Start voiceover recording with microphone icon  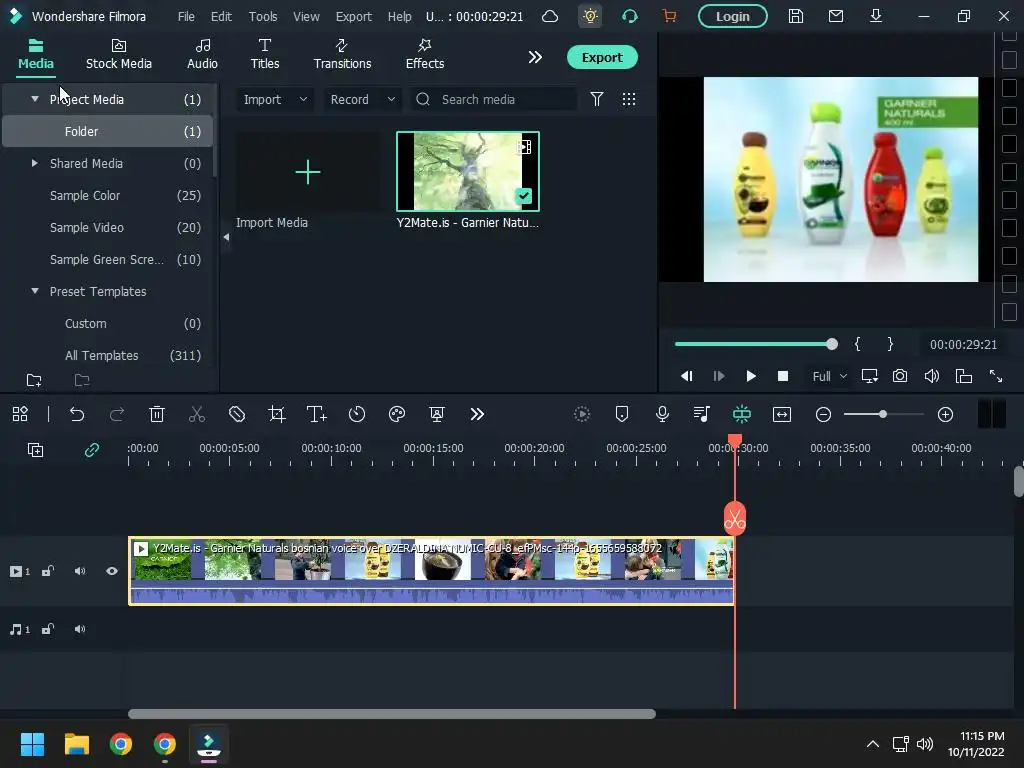click(x=662, y=414)
